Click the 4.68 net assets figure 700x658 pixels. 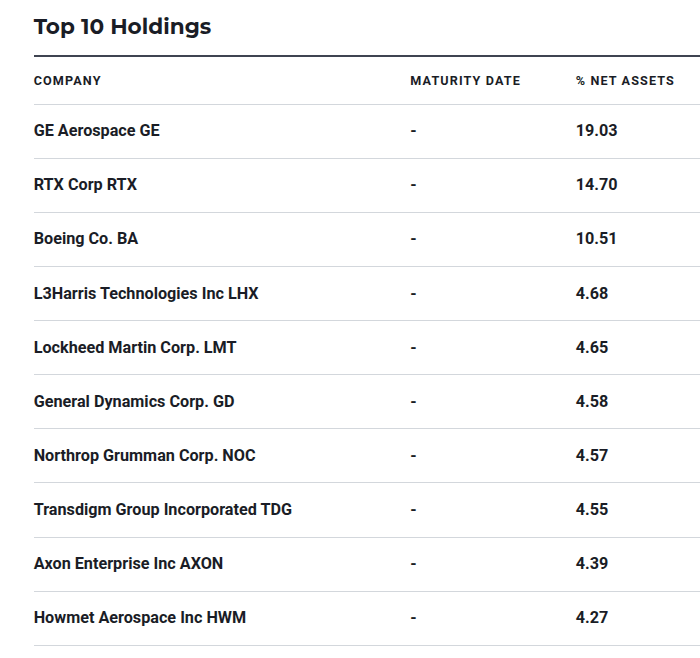[x=592, y=293]
